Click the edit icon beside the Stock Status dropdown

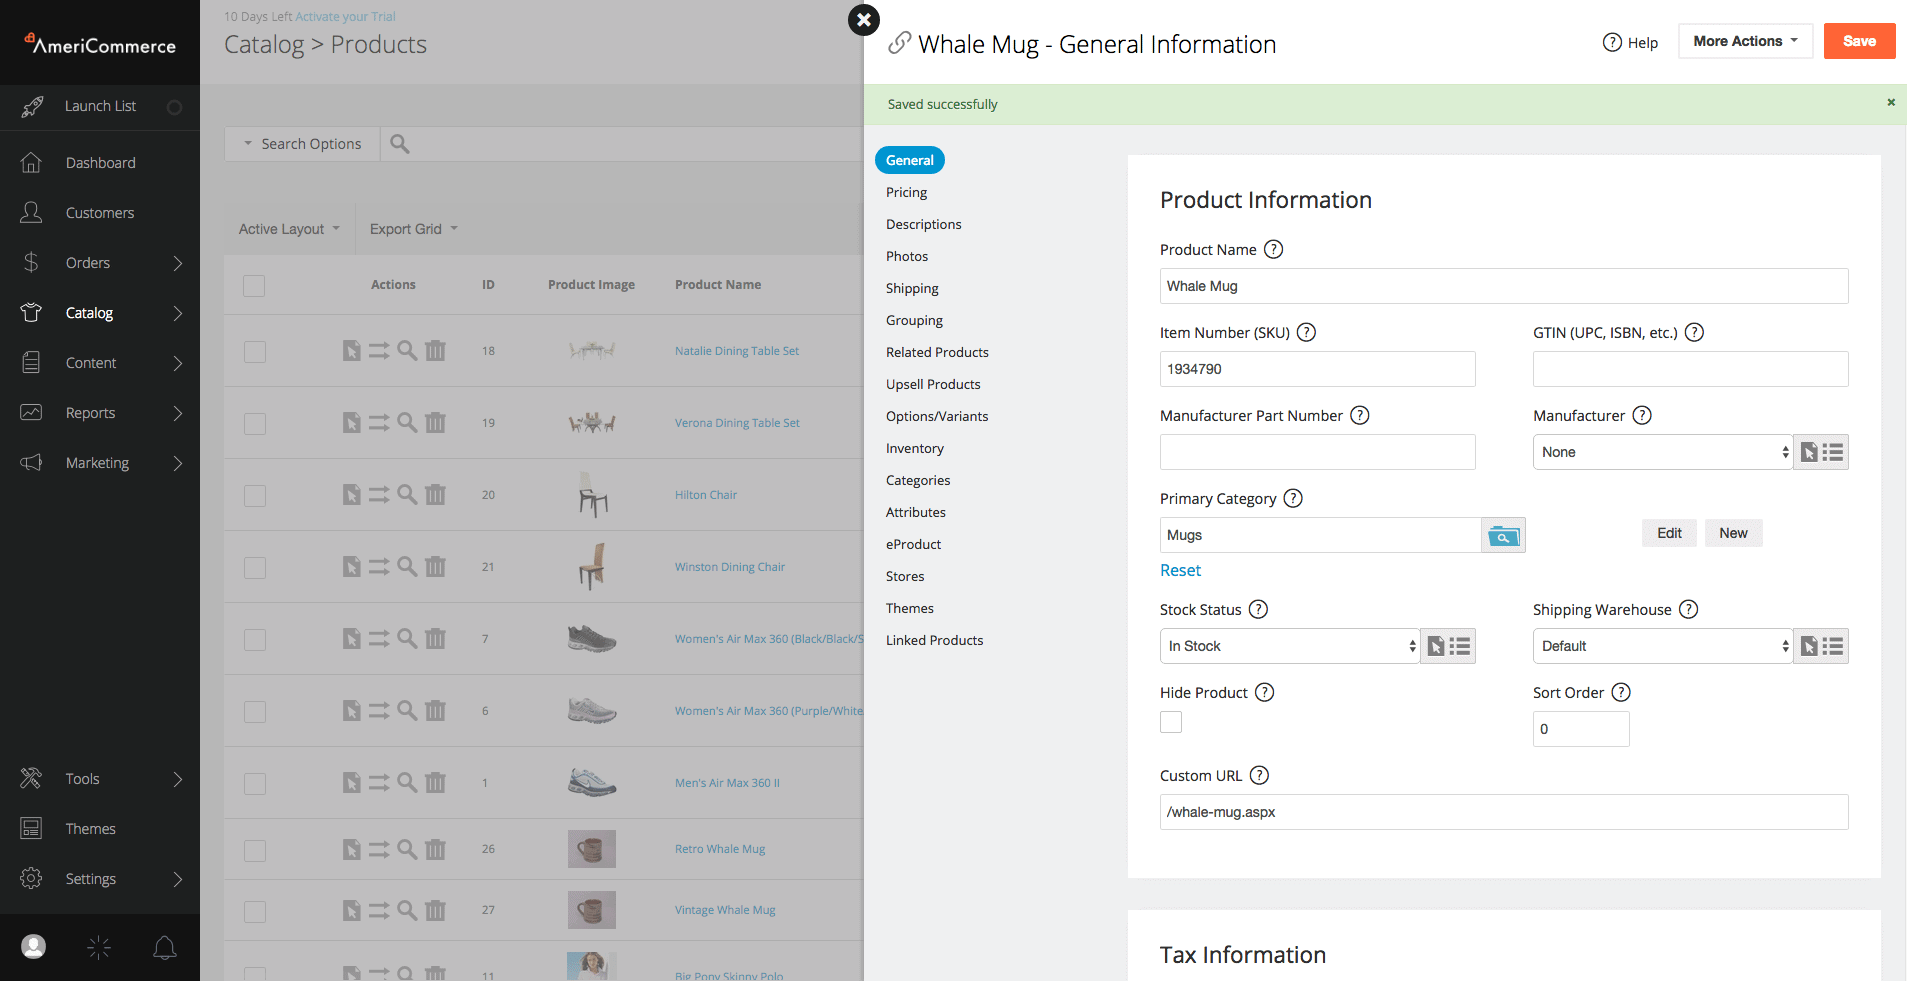[x=1436, y=647]
